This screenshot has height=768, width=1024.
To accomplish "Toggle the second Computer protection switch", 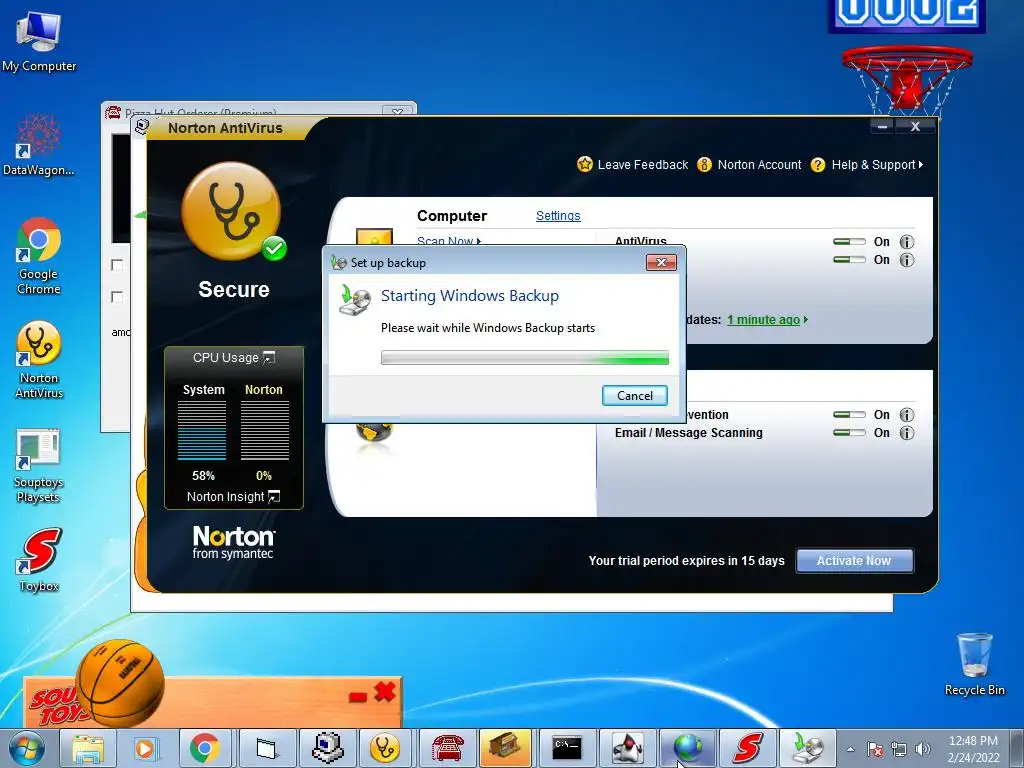I will [849, 260].
